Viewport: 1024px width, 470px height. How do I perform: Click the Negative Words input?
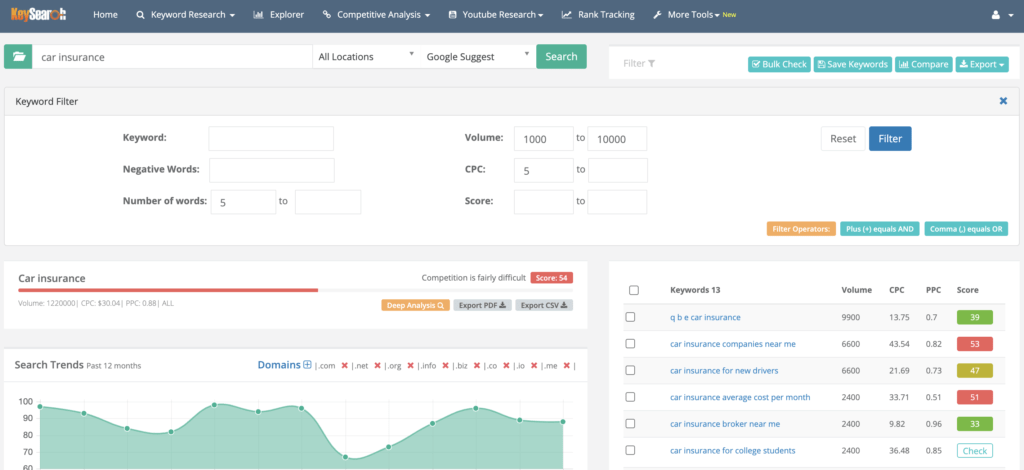[x=272, y=170]
